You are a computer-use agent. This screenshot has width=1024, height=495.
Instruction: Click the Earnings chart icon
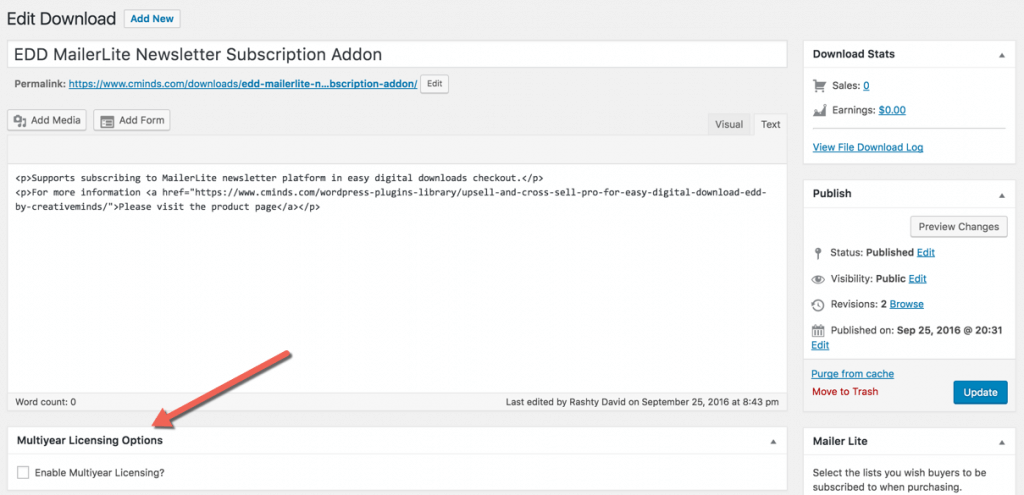[819, 110]
